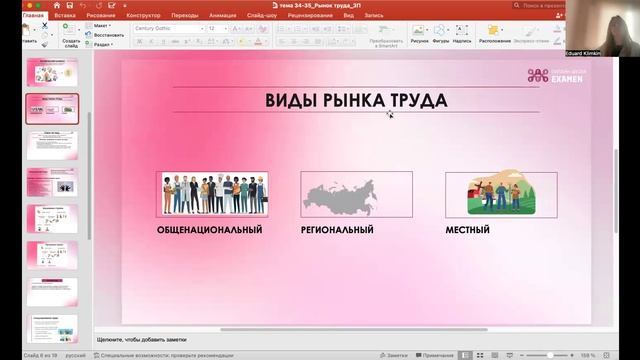
Task: Open the Переходы tab
Action: 185,16
